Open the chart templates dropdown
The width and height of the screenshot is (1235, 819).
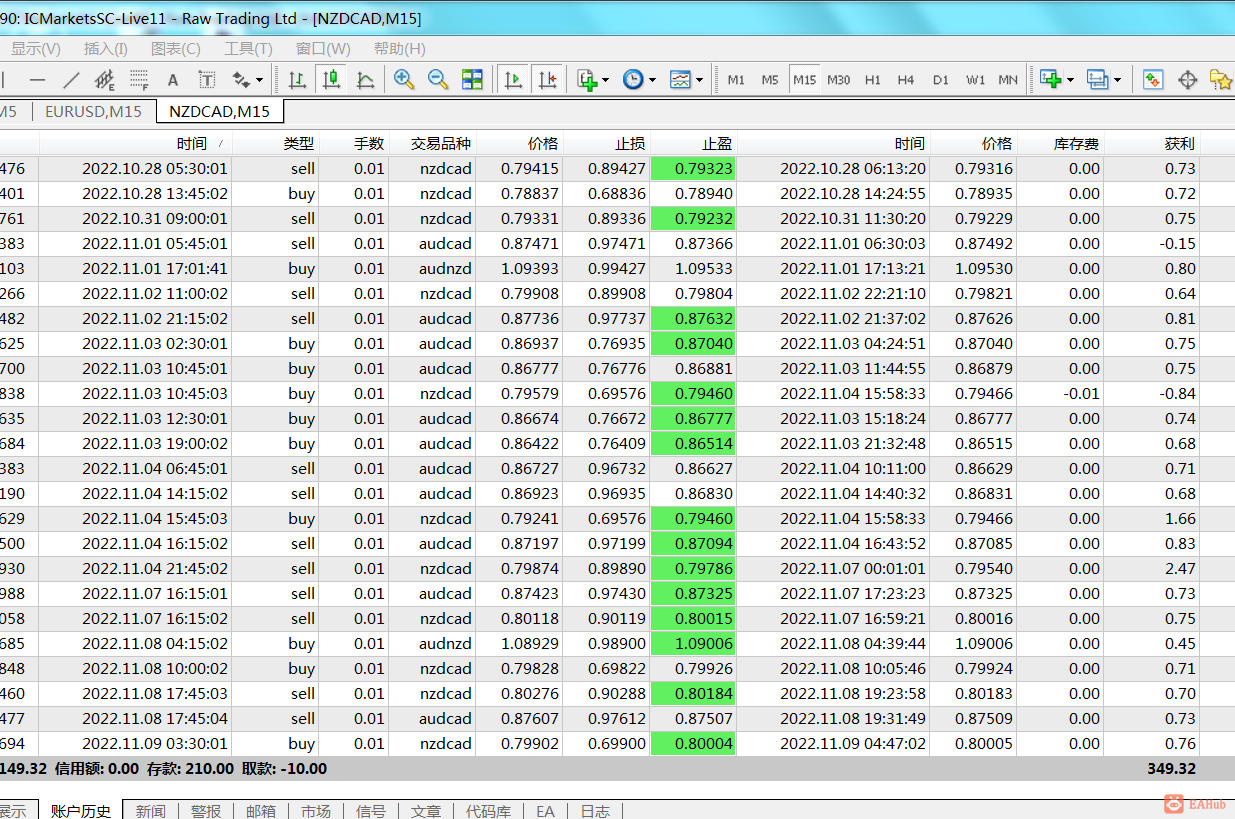point(686,80)
